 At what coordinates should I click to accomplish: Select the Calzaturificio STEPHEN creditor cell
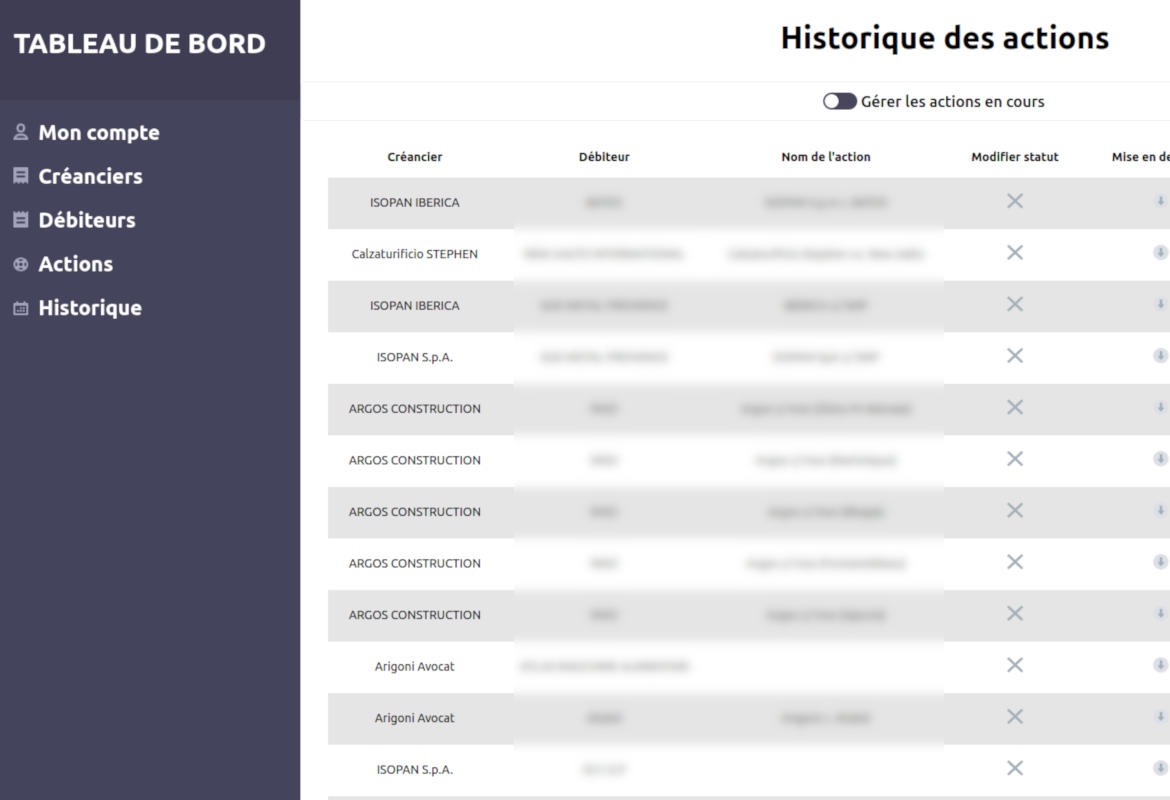coord(414,254)
